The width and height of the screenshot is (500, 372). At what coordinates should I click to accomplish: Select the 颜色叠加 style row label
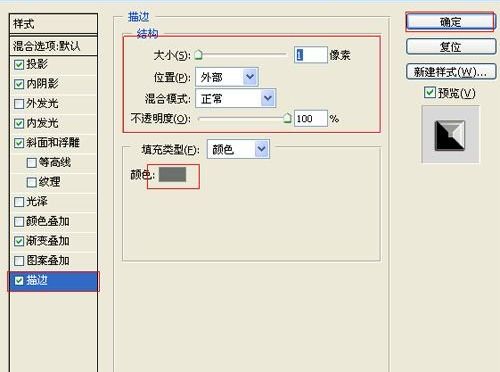coord(48,221)
